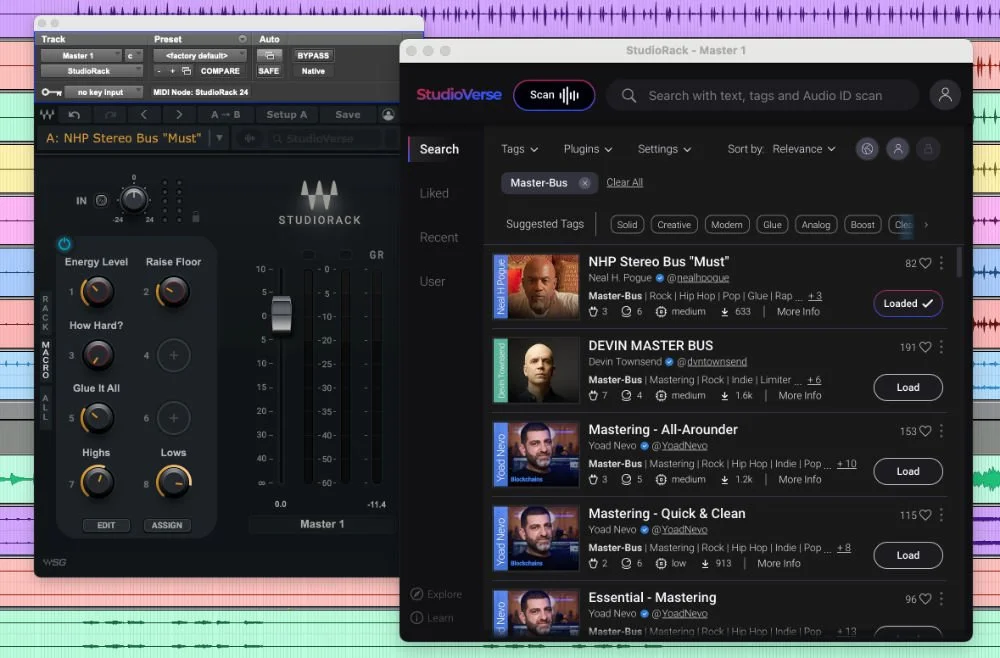Open the Plugins filter dropdown
Image resolution: width=1000 pixels, height=658 pixels.
(x=588, y=148)
